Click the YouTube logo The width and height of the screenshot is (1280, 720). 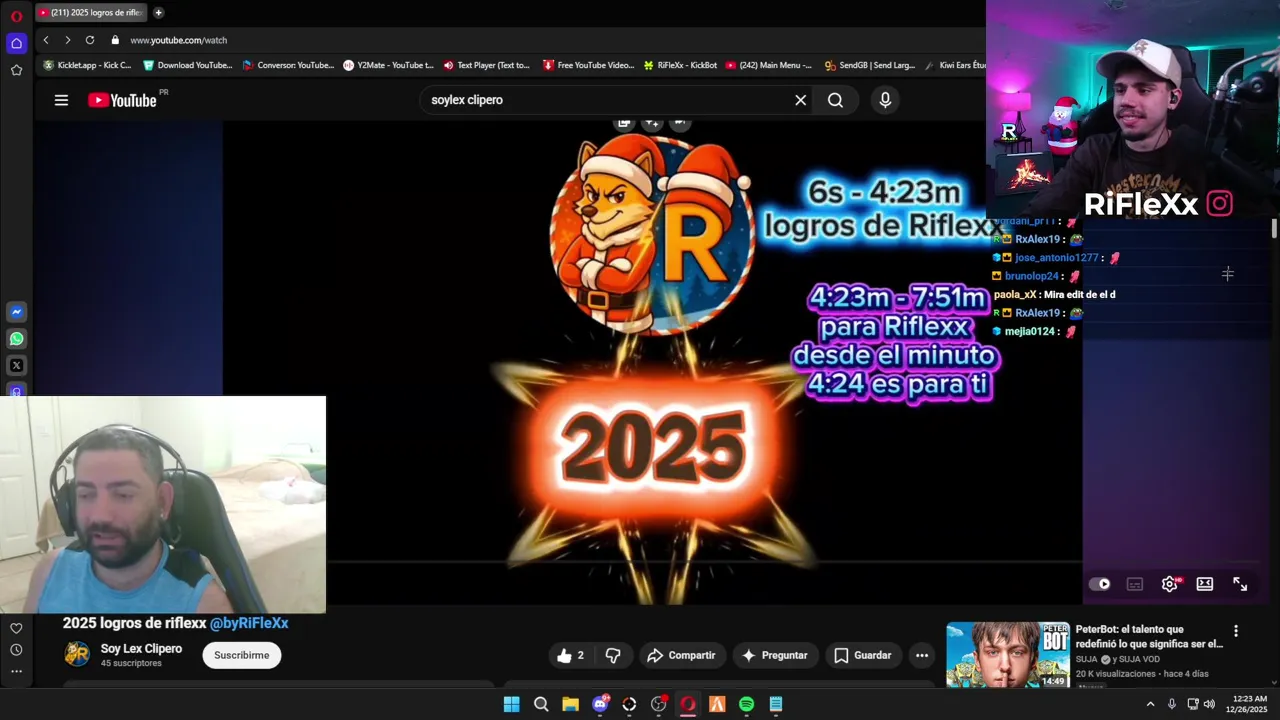click(122, 100)
